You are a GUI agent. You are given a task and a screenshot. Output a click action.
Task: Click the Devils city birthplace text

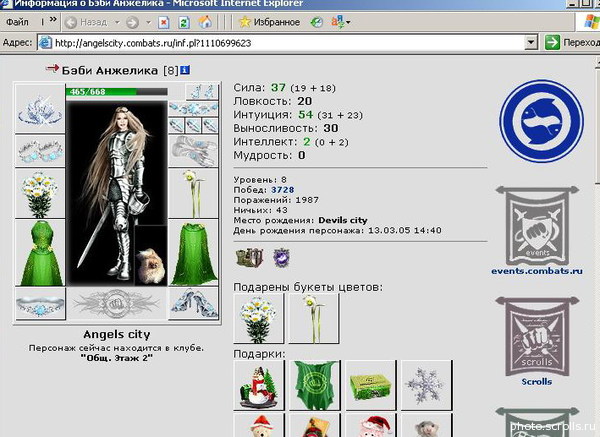[343, 220]
